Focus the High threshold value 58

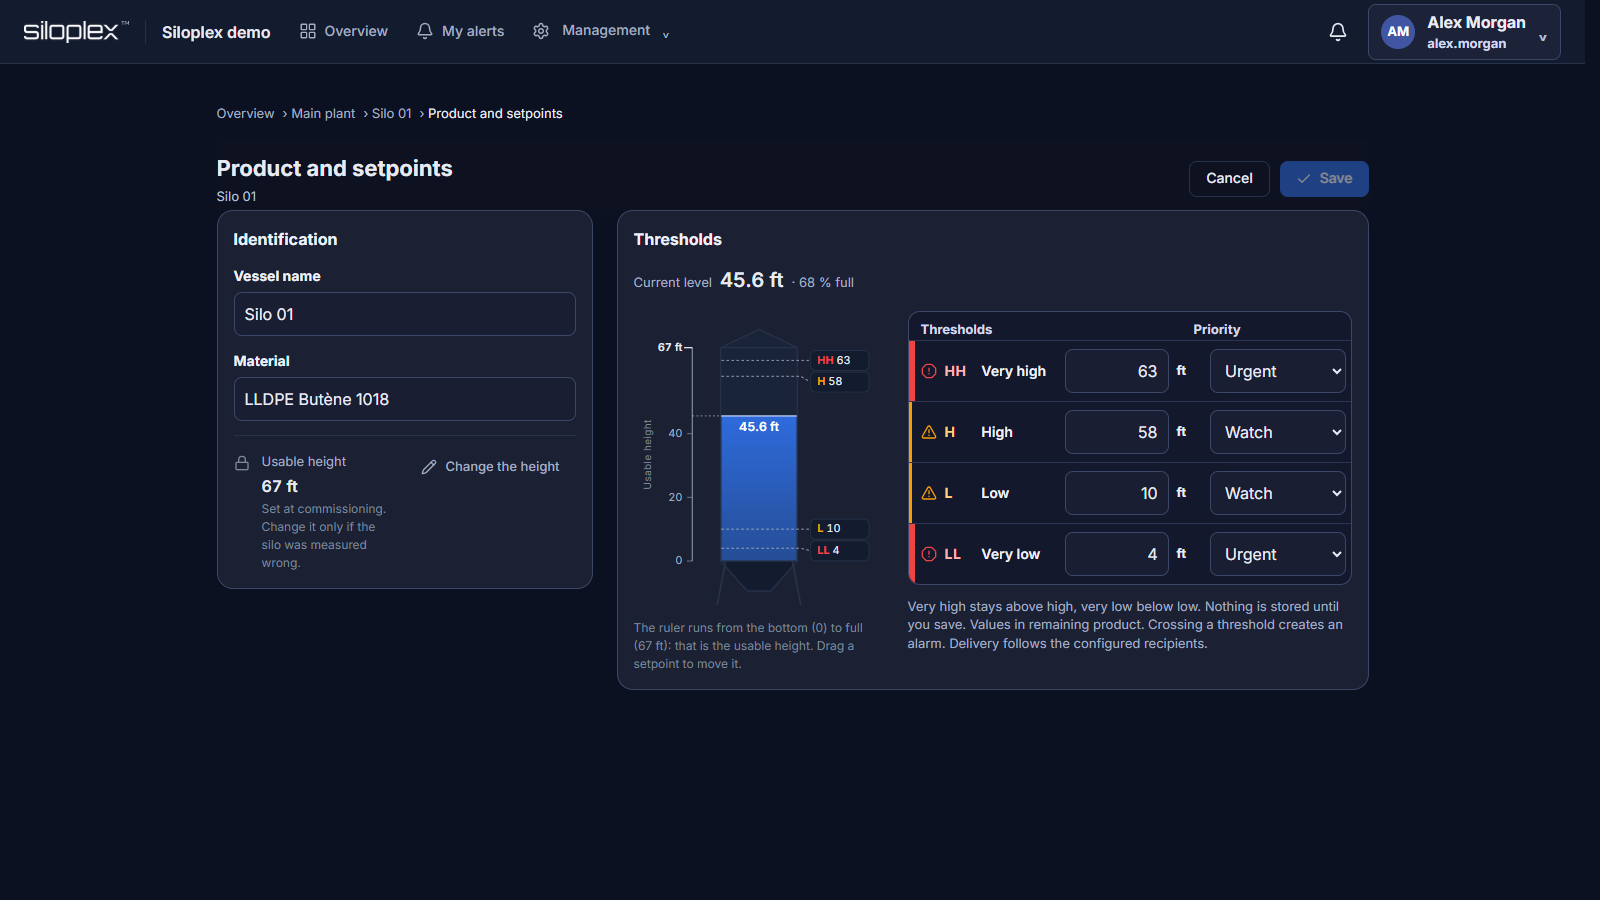tap(1117, 432)
